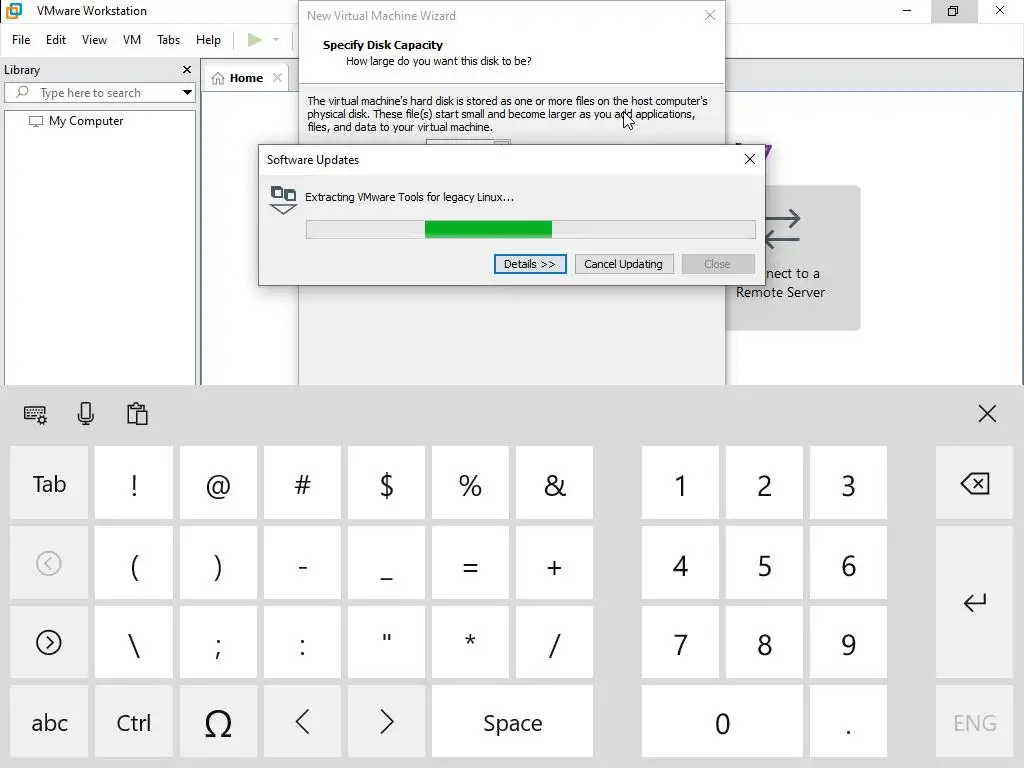Close the touch keyboard with X
Viewport: 1024px width, 768px height.
coord(987,413)
